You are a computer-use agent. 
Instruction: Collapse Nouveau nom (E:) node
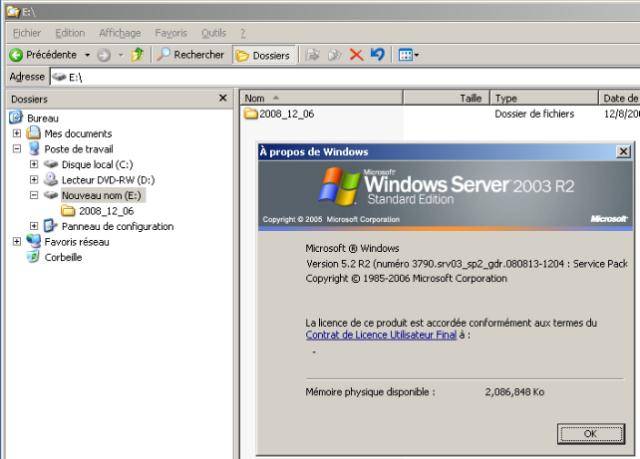[34, 195]
